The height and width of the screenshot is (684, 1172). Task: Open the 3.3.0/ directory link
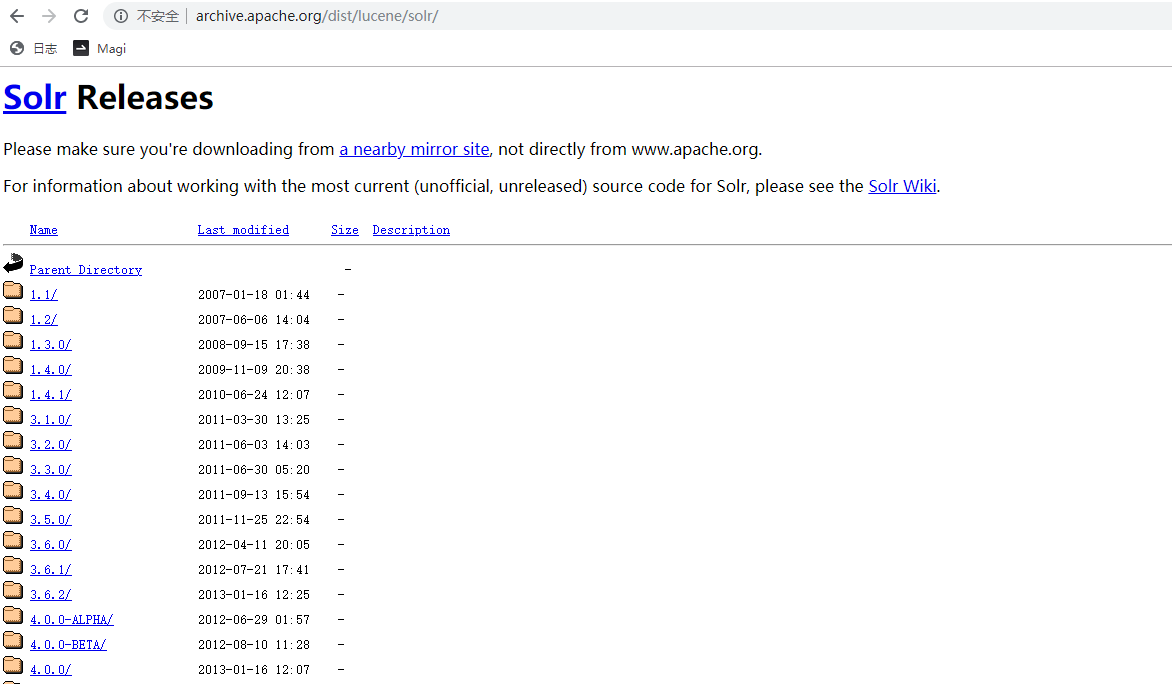(x=51, y=470)
